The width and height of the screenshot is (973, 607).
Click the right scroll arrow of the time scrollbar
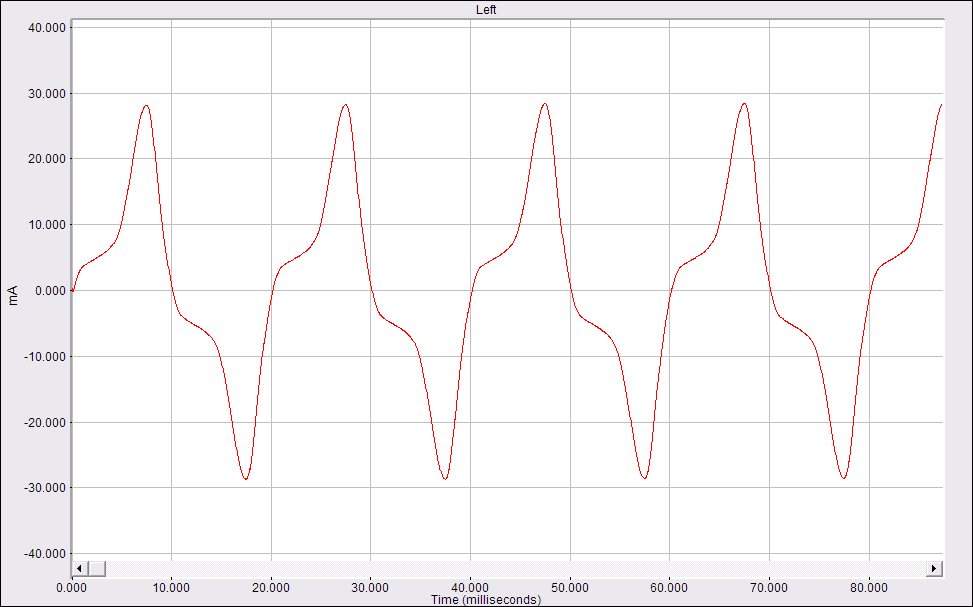point(934,569)
